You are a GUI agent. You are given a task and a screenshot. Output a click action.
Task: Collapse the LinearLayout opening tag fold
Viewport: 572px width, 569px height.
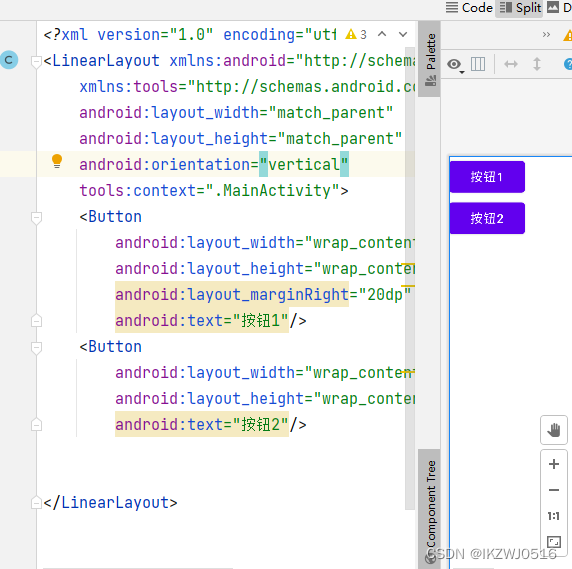click(36, 61)
